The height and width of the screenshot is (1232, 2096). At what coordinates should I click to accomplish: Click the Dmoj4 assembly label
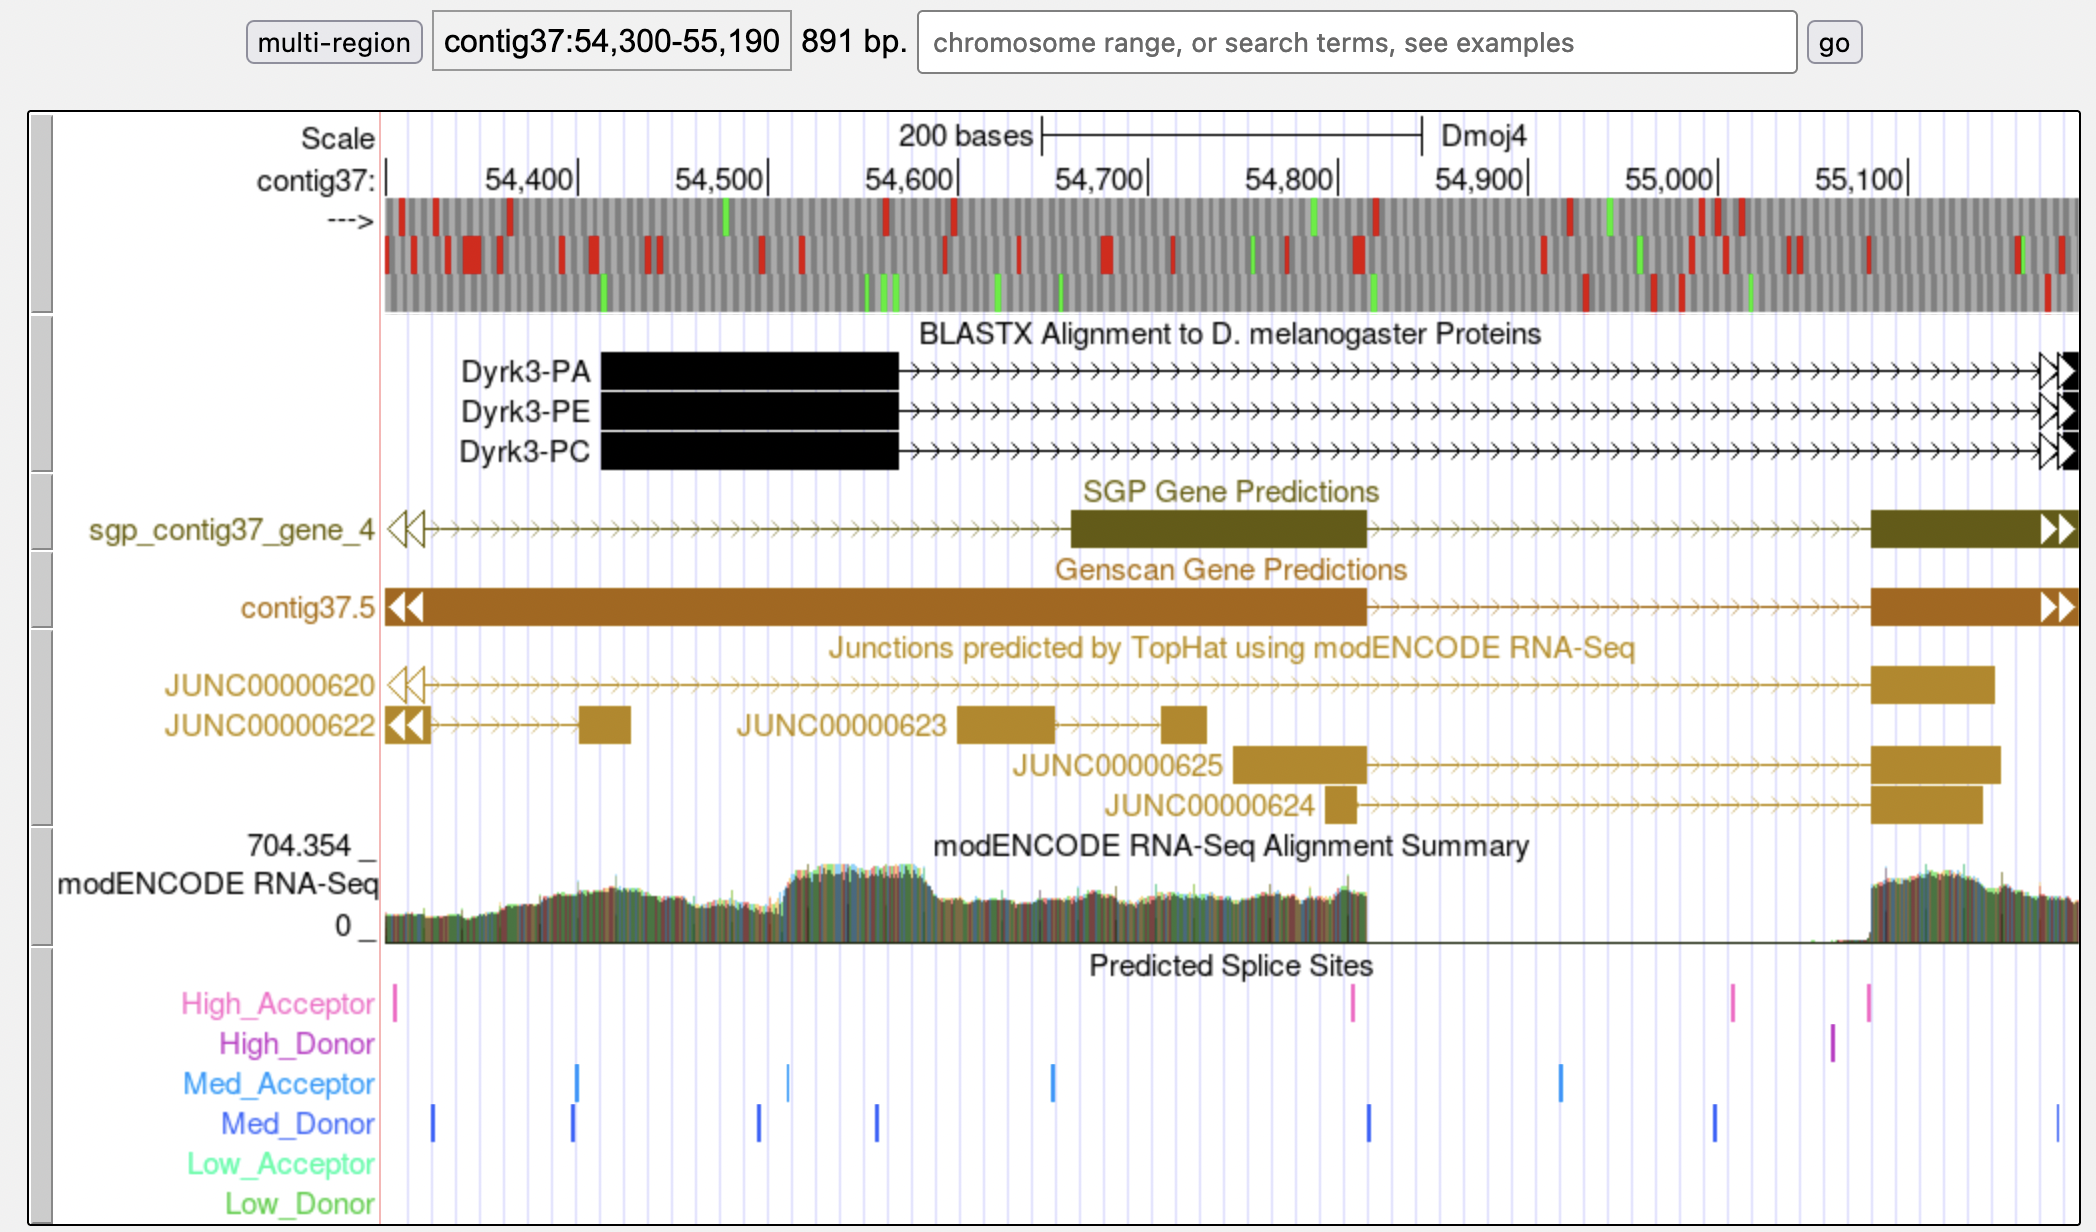tap(1484, 136)
